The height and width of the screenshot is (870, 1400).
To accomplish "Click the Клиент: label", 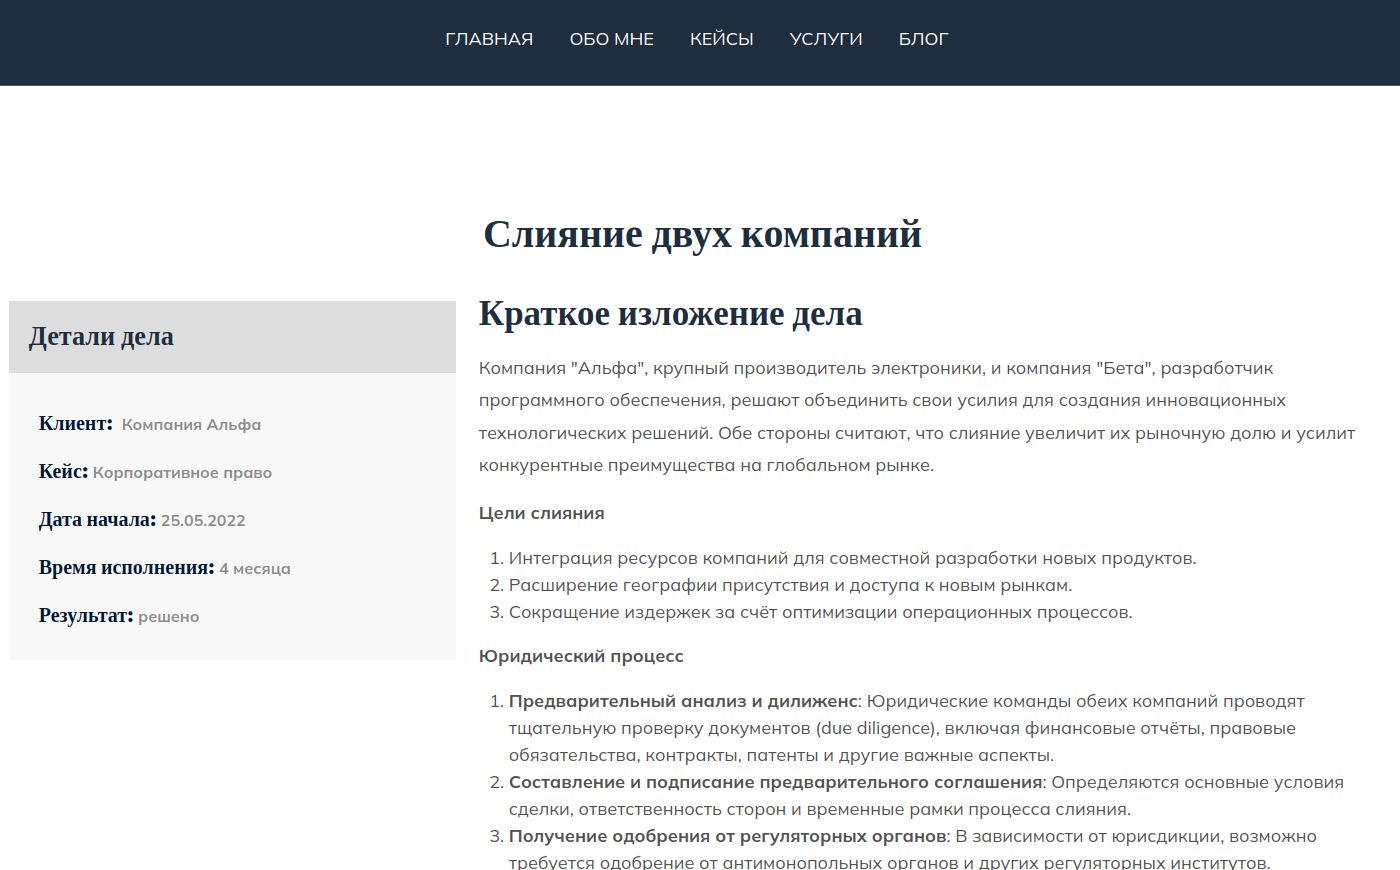I will (x=76, y=424).
